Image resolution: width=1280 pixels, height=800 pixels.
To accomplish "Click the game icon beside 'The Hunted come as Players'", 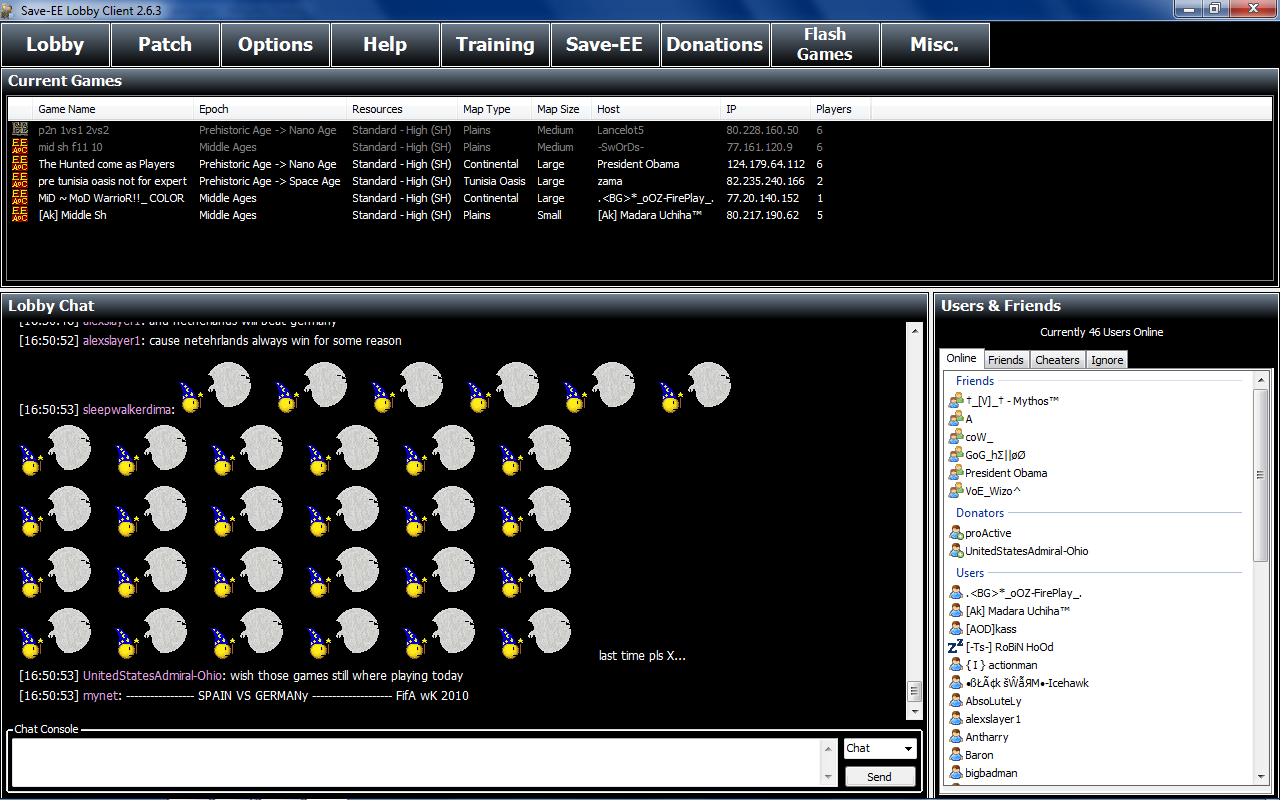I will point(19,164).
